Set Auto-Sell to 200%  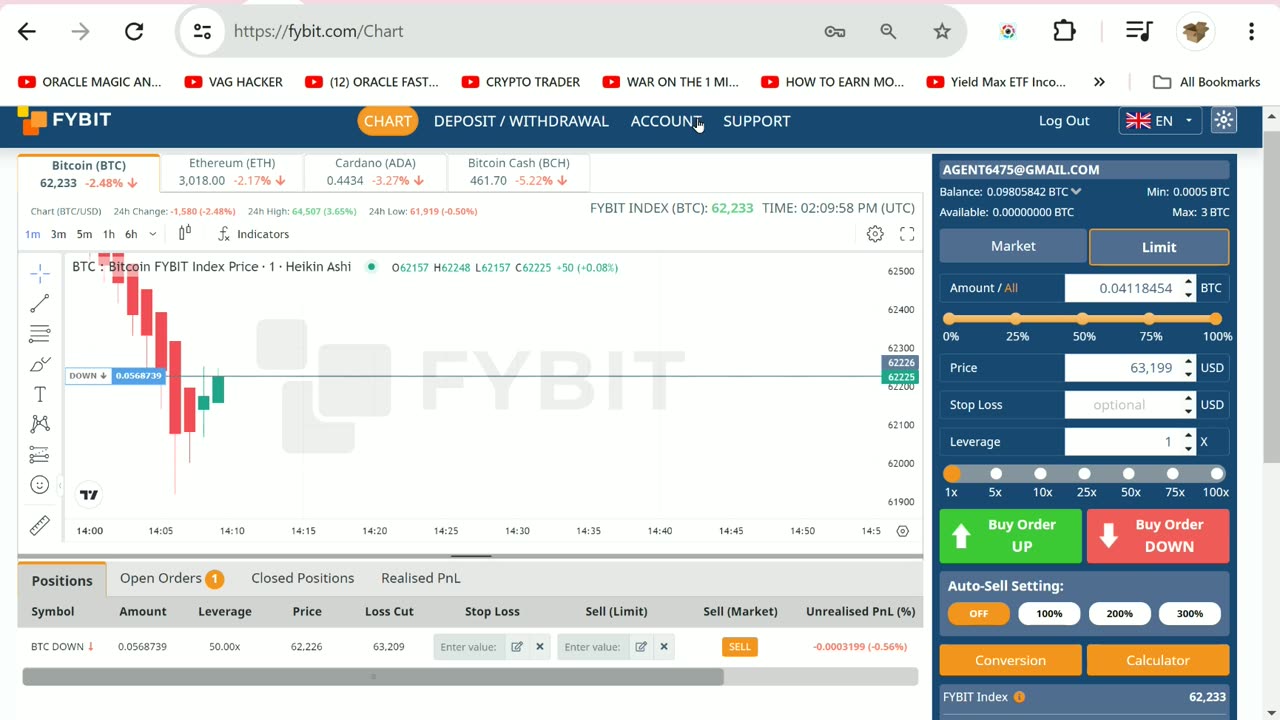click(x=1119, y=613)
